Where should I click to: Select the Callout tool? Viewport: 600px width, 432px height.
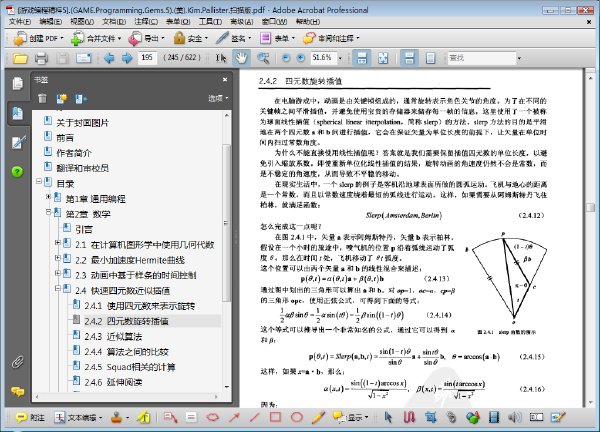pyautogui.click(x=170, y=417)
